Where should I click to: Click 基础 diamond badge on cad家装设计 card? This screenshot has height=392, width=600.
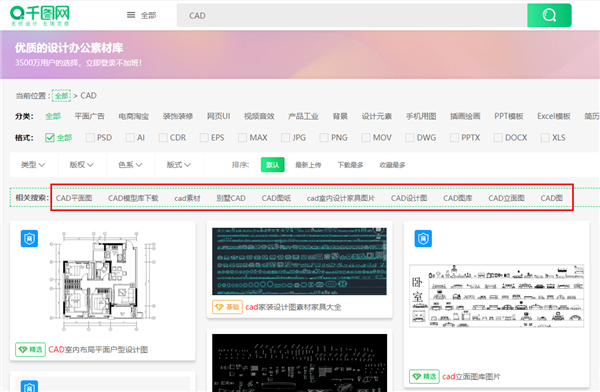point(227,307)
